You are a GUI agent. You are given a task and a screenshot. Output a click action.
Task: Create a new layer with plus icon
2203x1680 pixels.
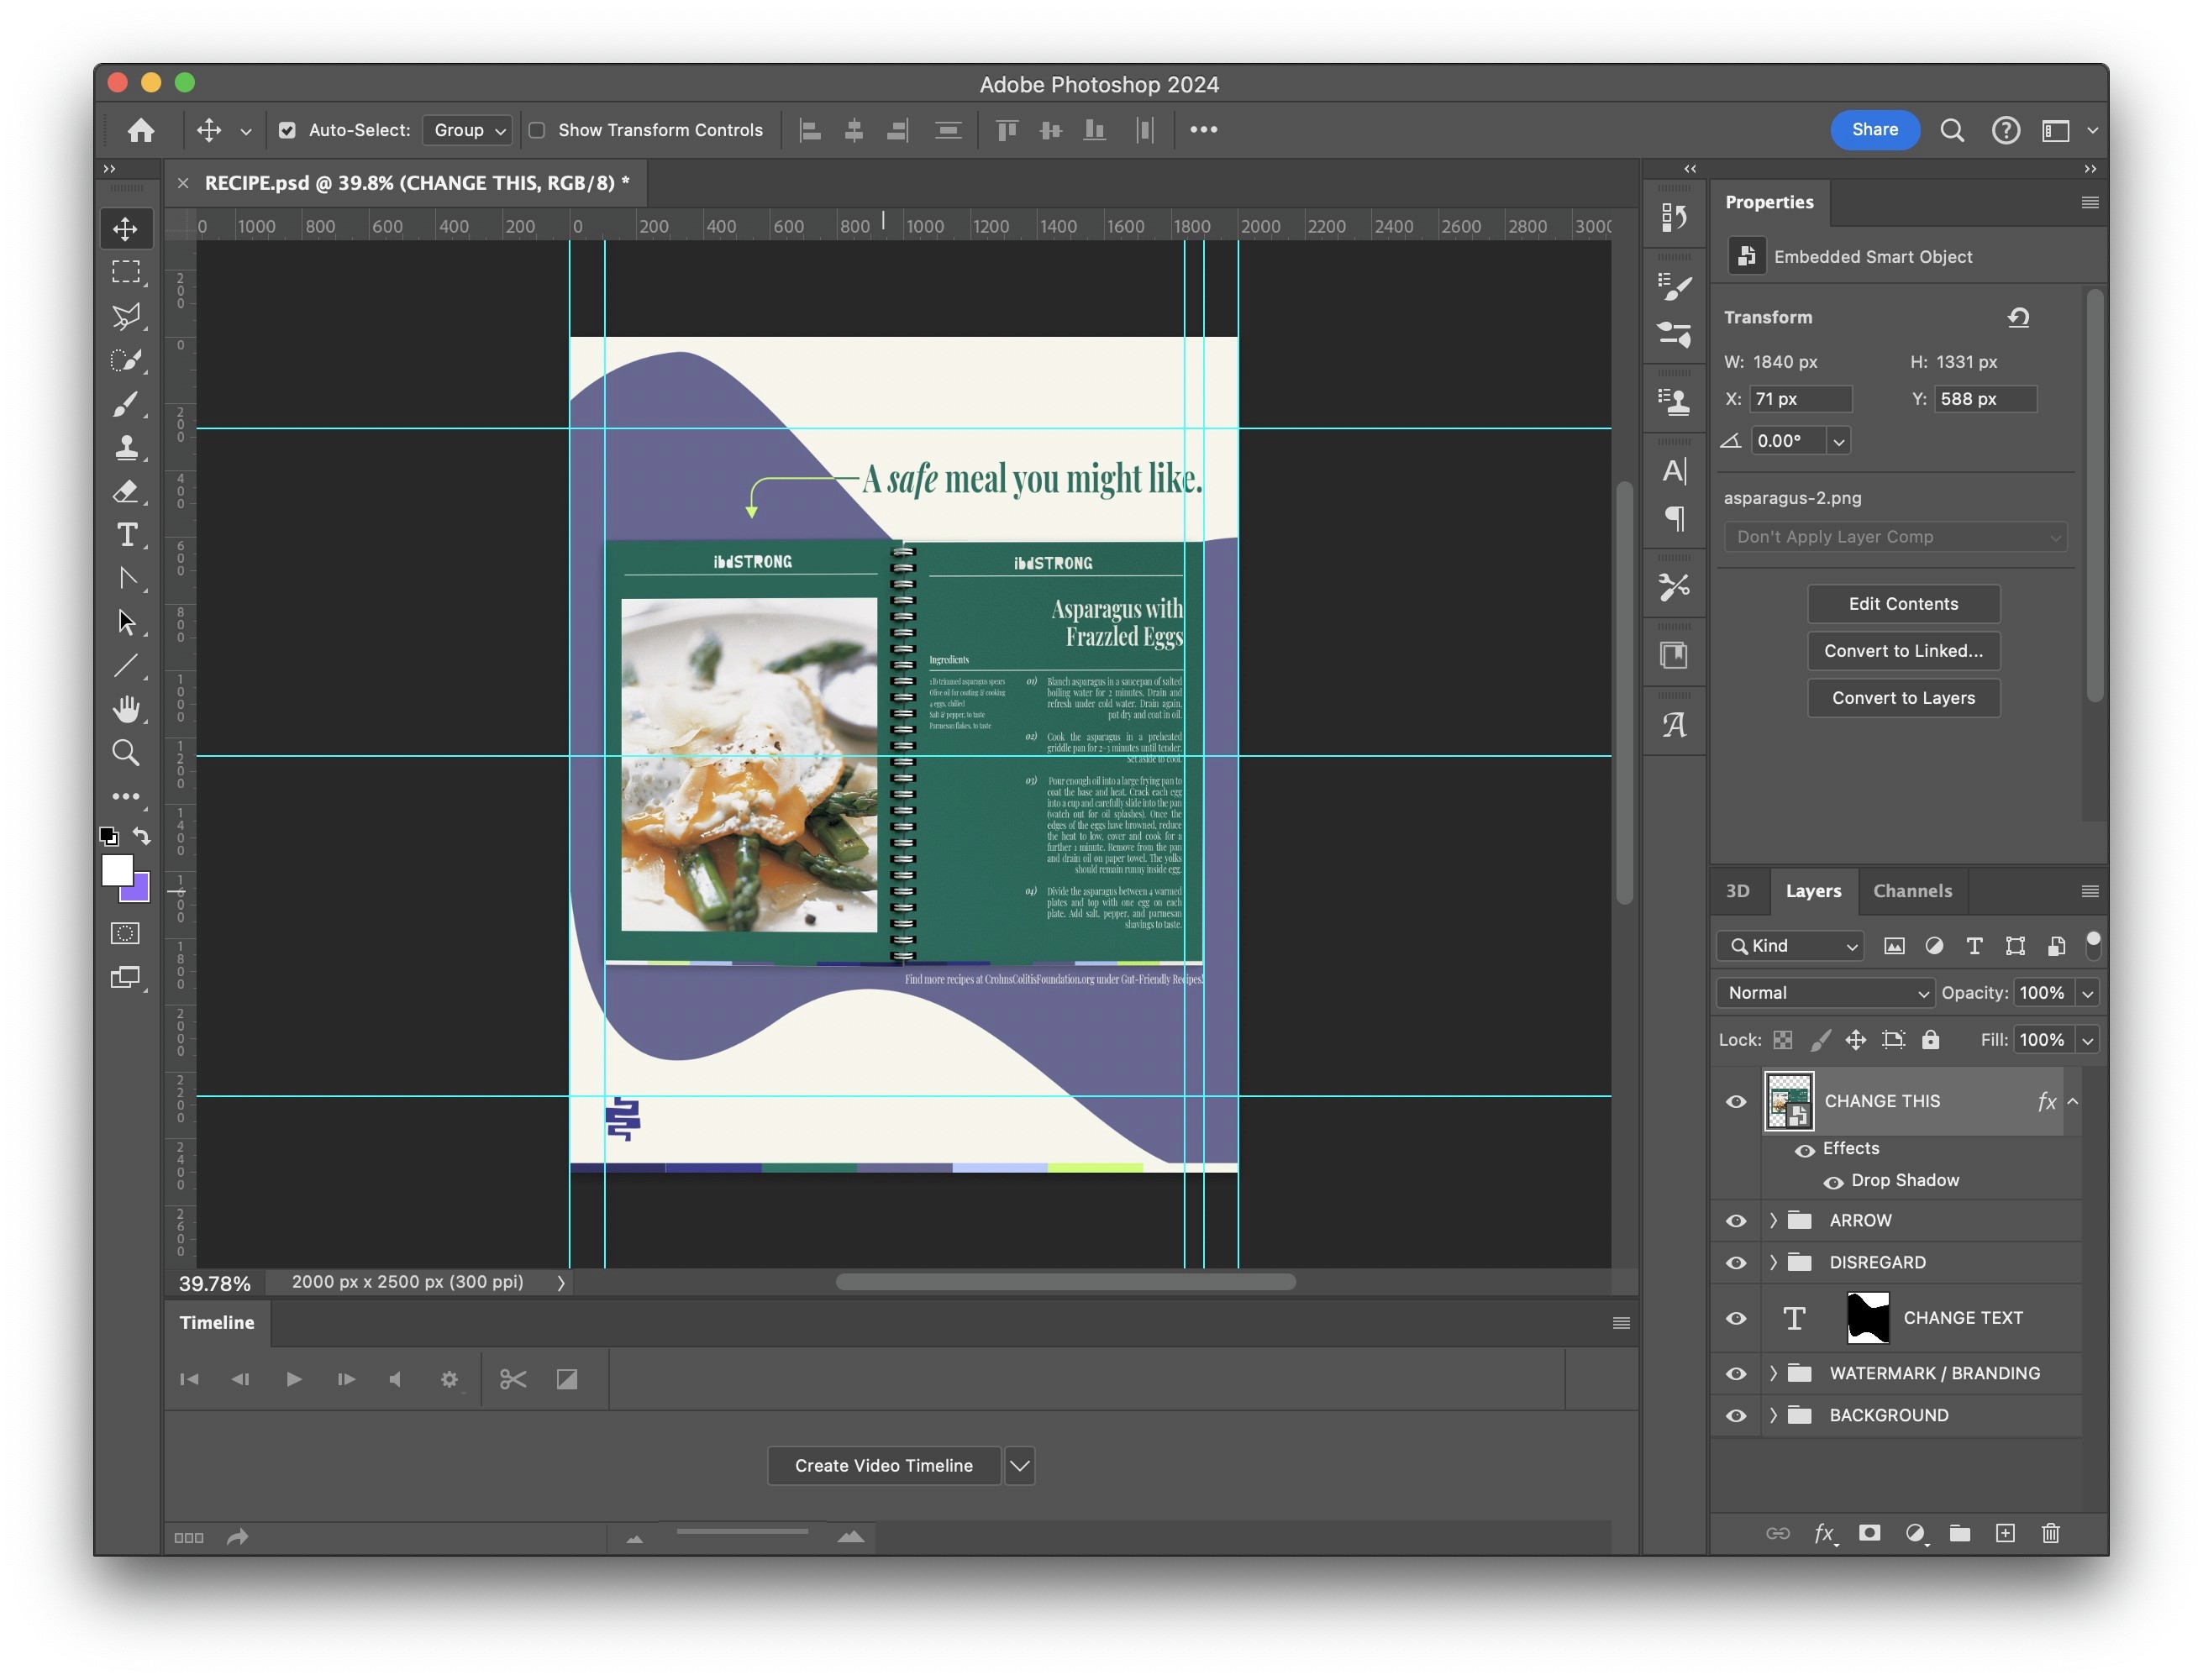(x=2005, y=1534)
